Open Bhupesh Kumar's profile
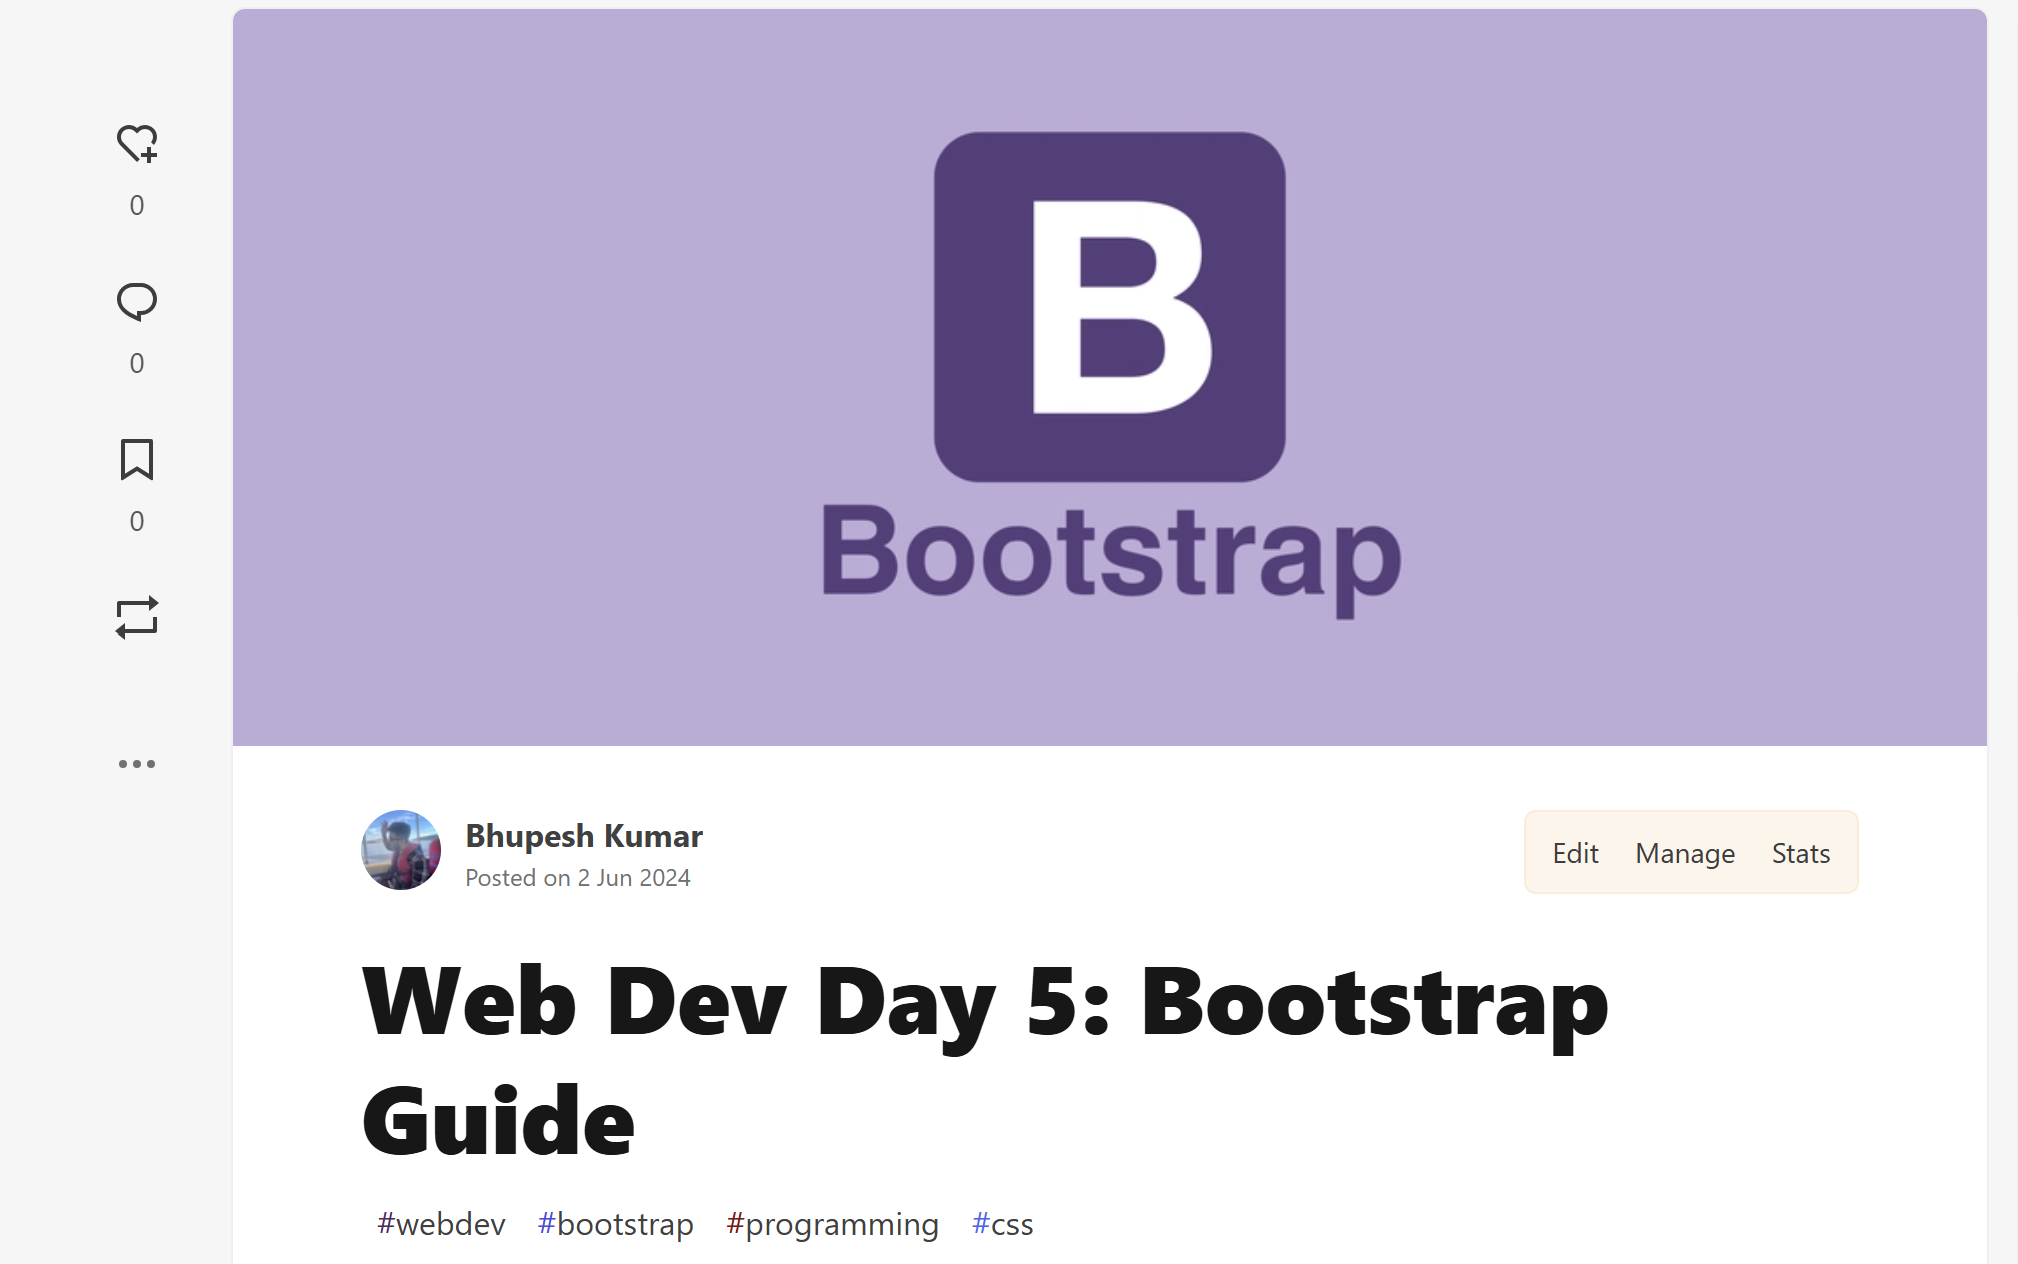Screen dimensions: 2018x1264 pyautogui.click(x=584, y=836)
